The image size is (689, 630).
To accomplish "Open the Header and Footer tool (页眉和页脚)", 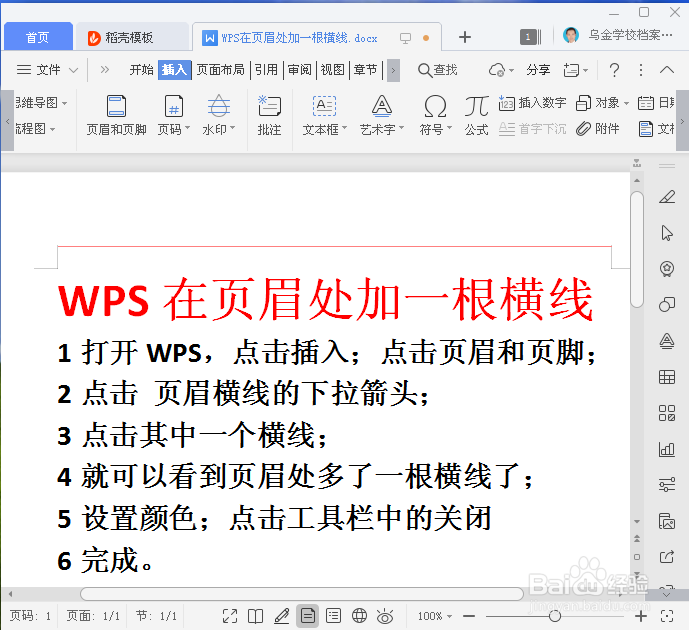I will [116, 116].
